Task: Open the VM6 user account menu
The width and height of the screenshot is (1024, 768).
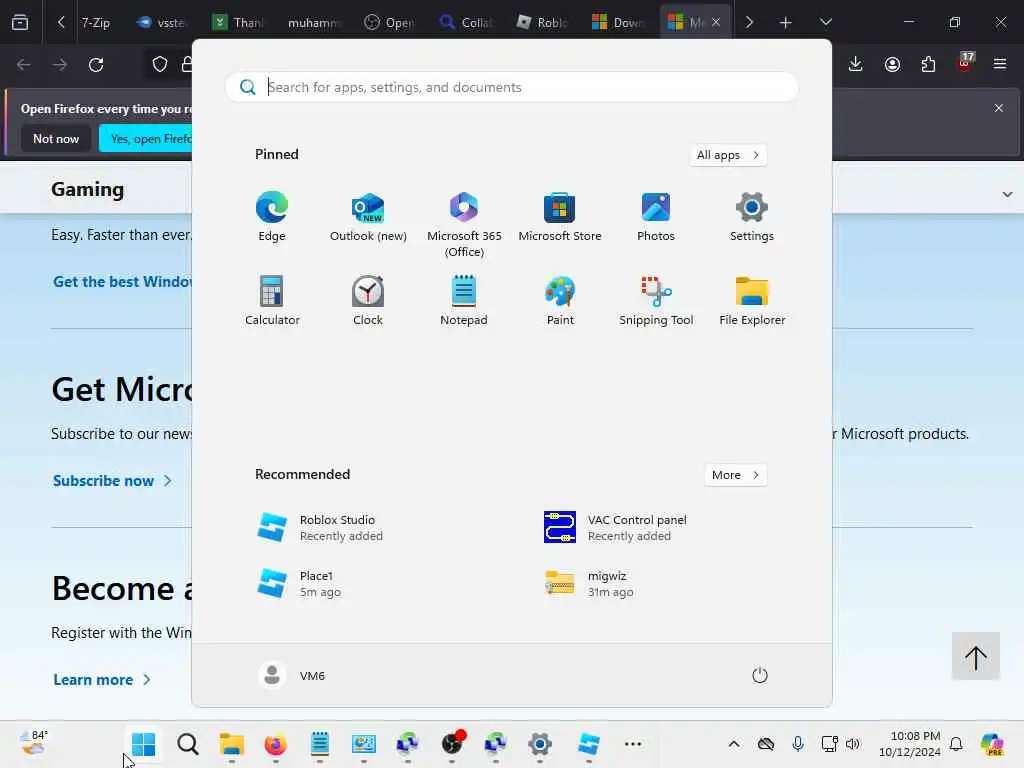Action: (x=291, y=675)
